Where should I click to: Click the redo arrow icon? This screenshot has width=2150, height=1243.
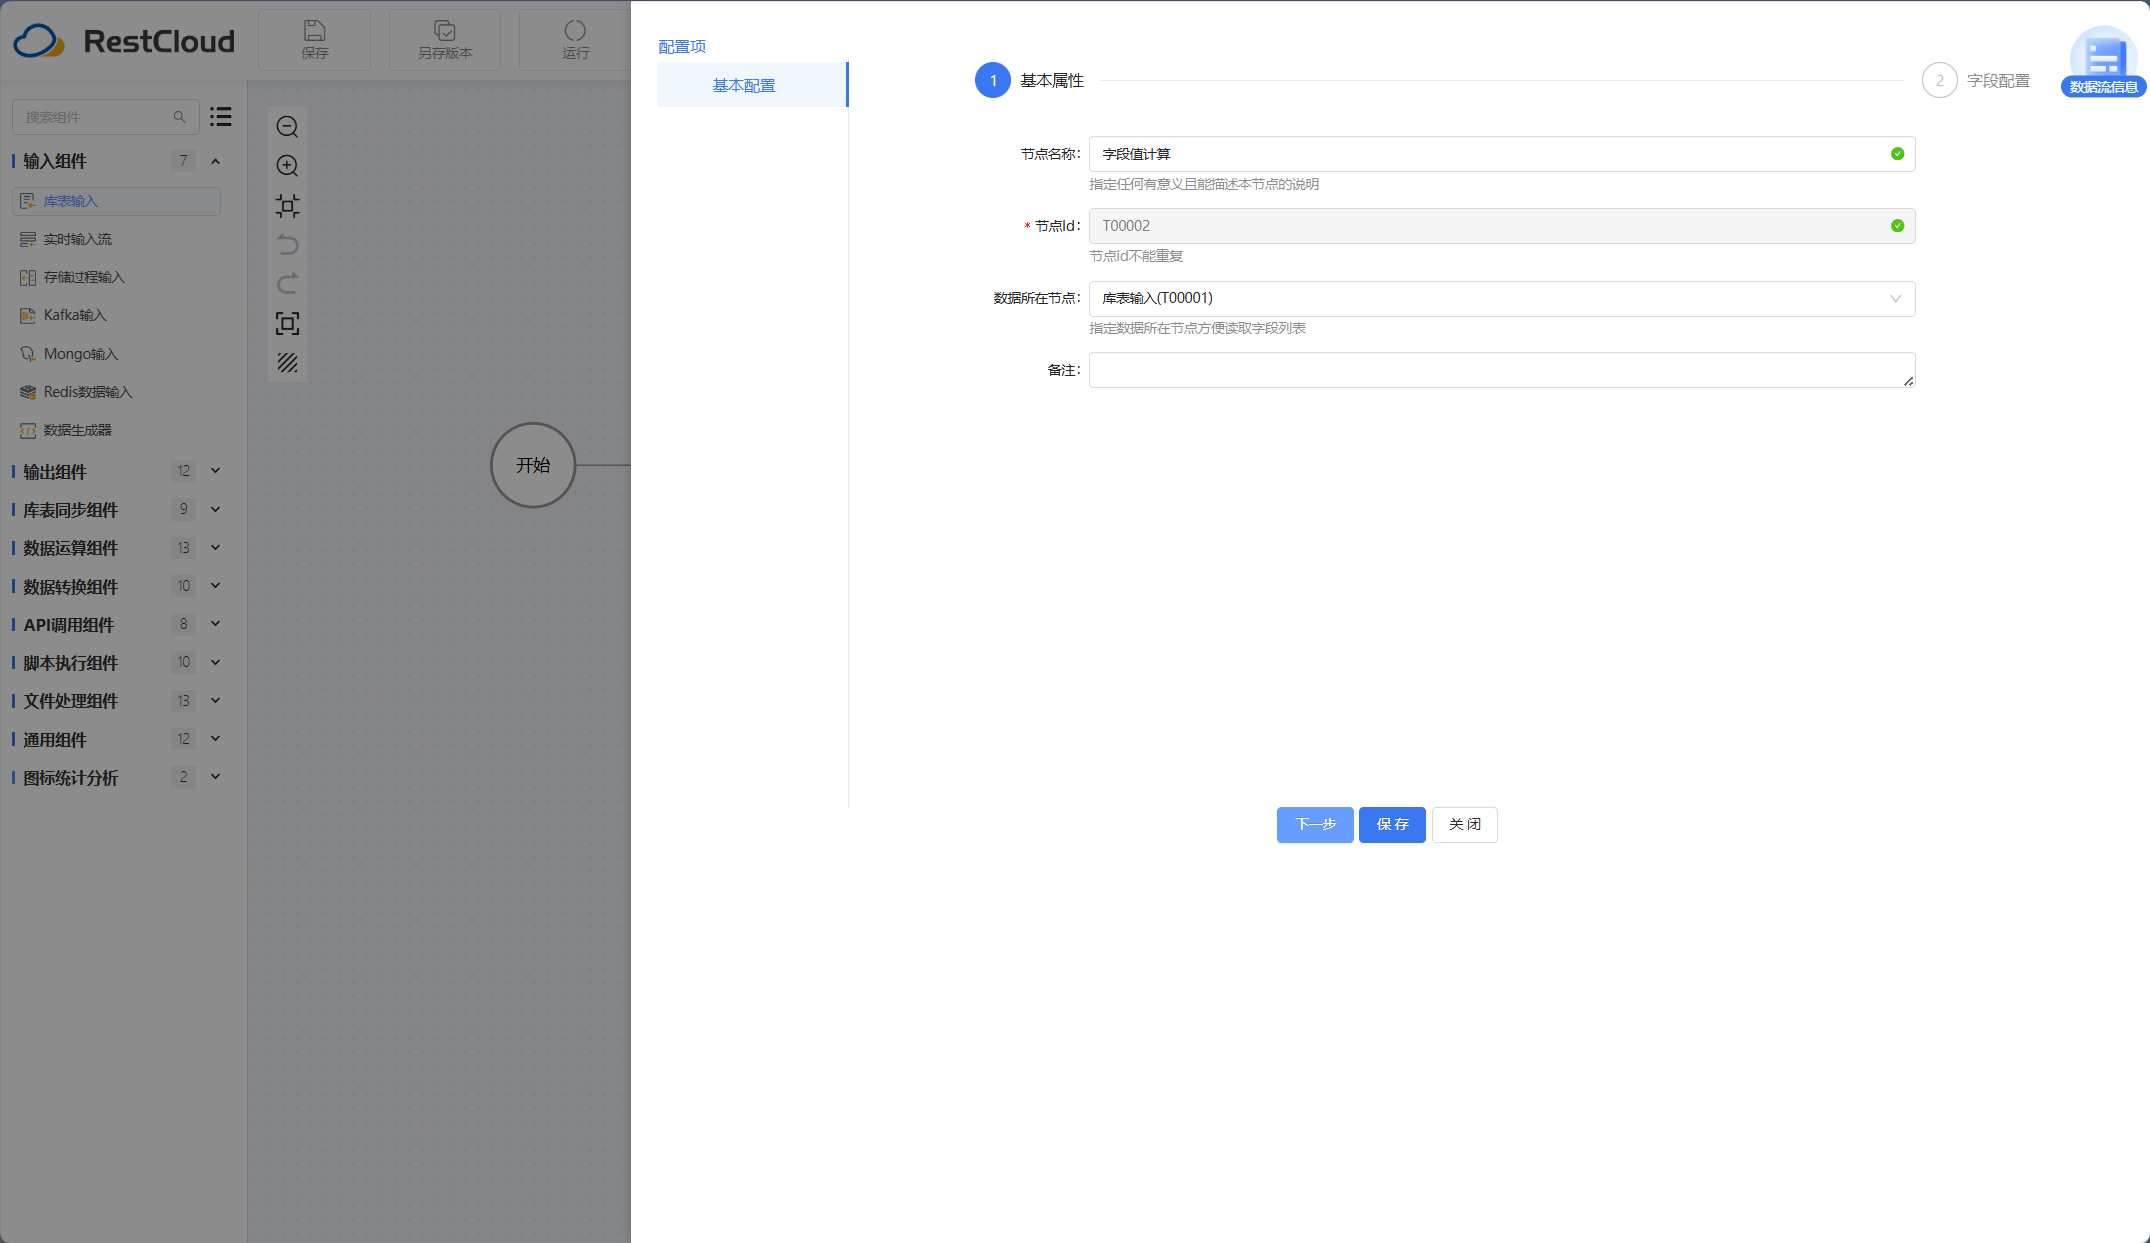[x=287, y=284]
